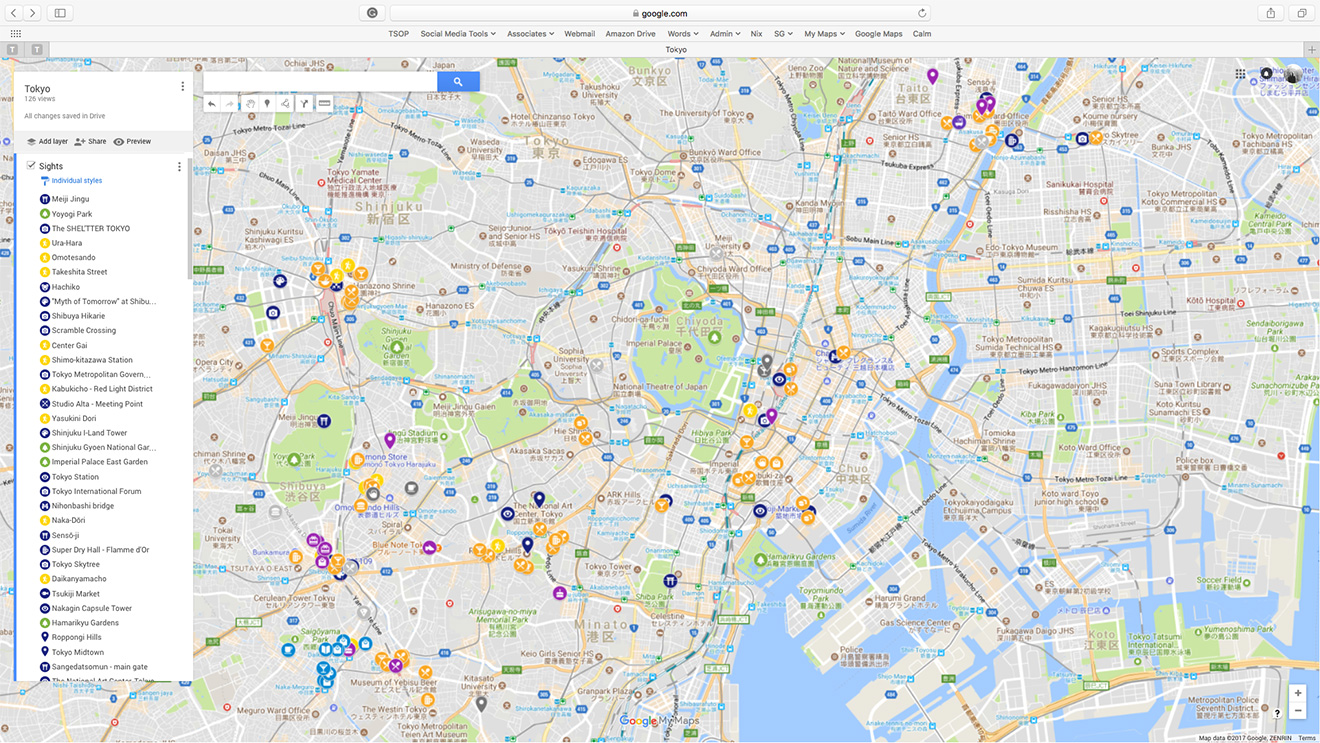Click the Preview button

132,141
